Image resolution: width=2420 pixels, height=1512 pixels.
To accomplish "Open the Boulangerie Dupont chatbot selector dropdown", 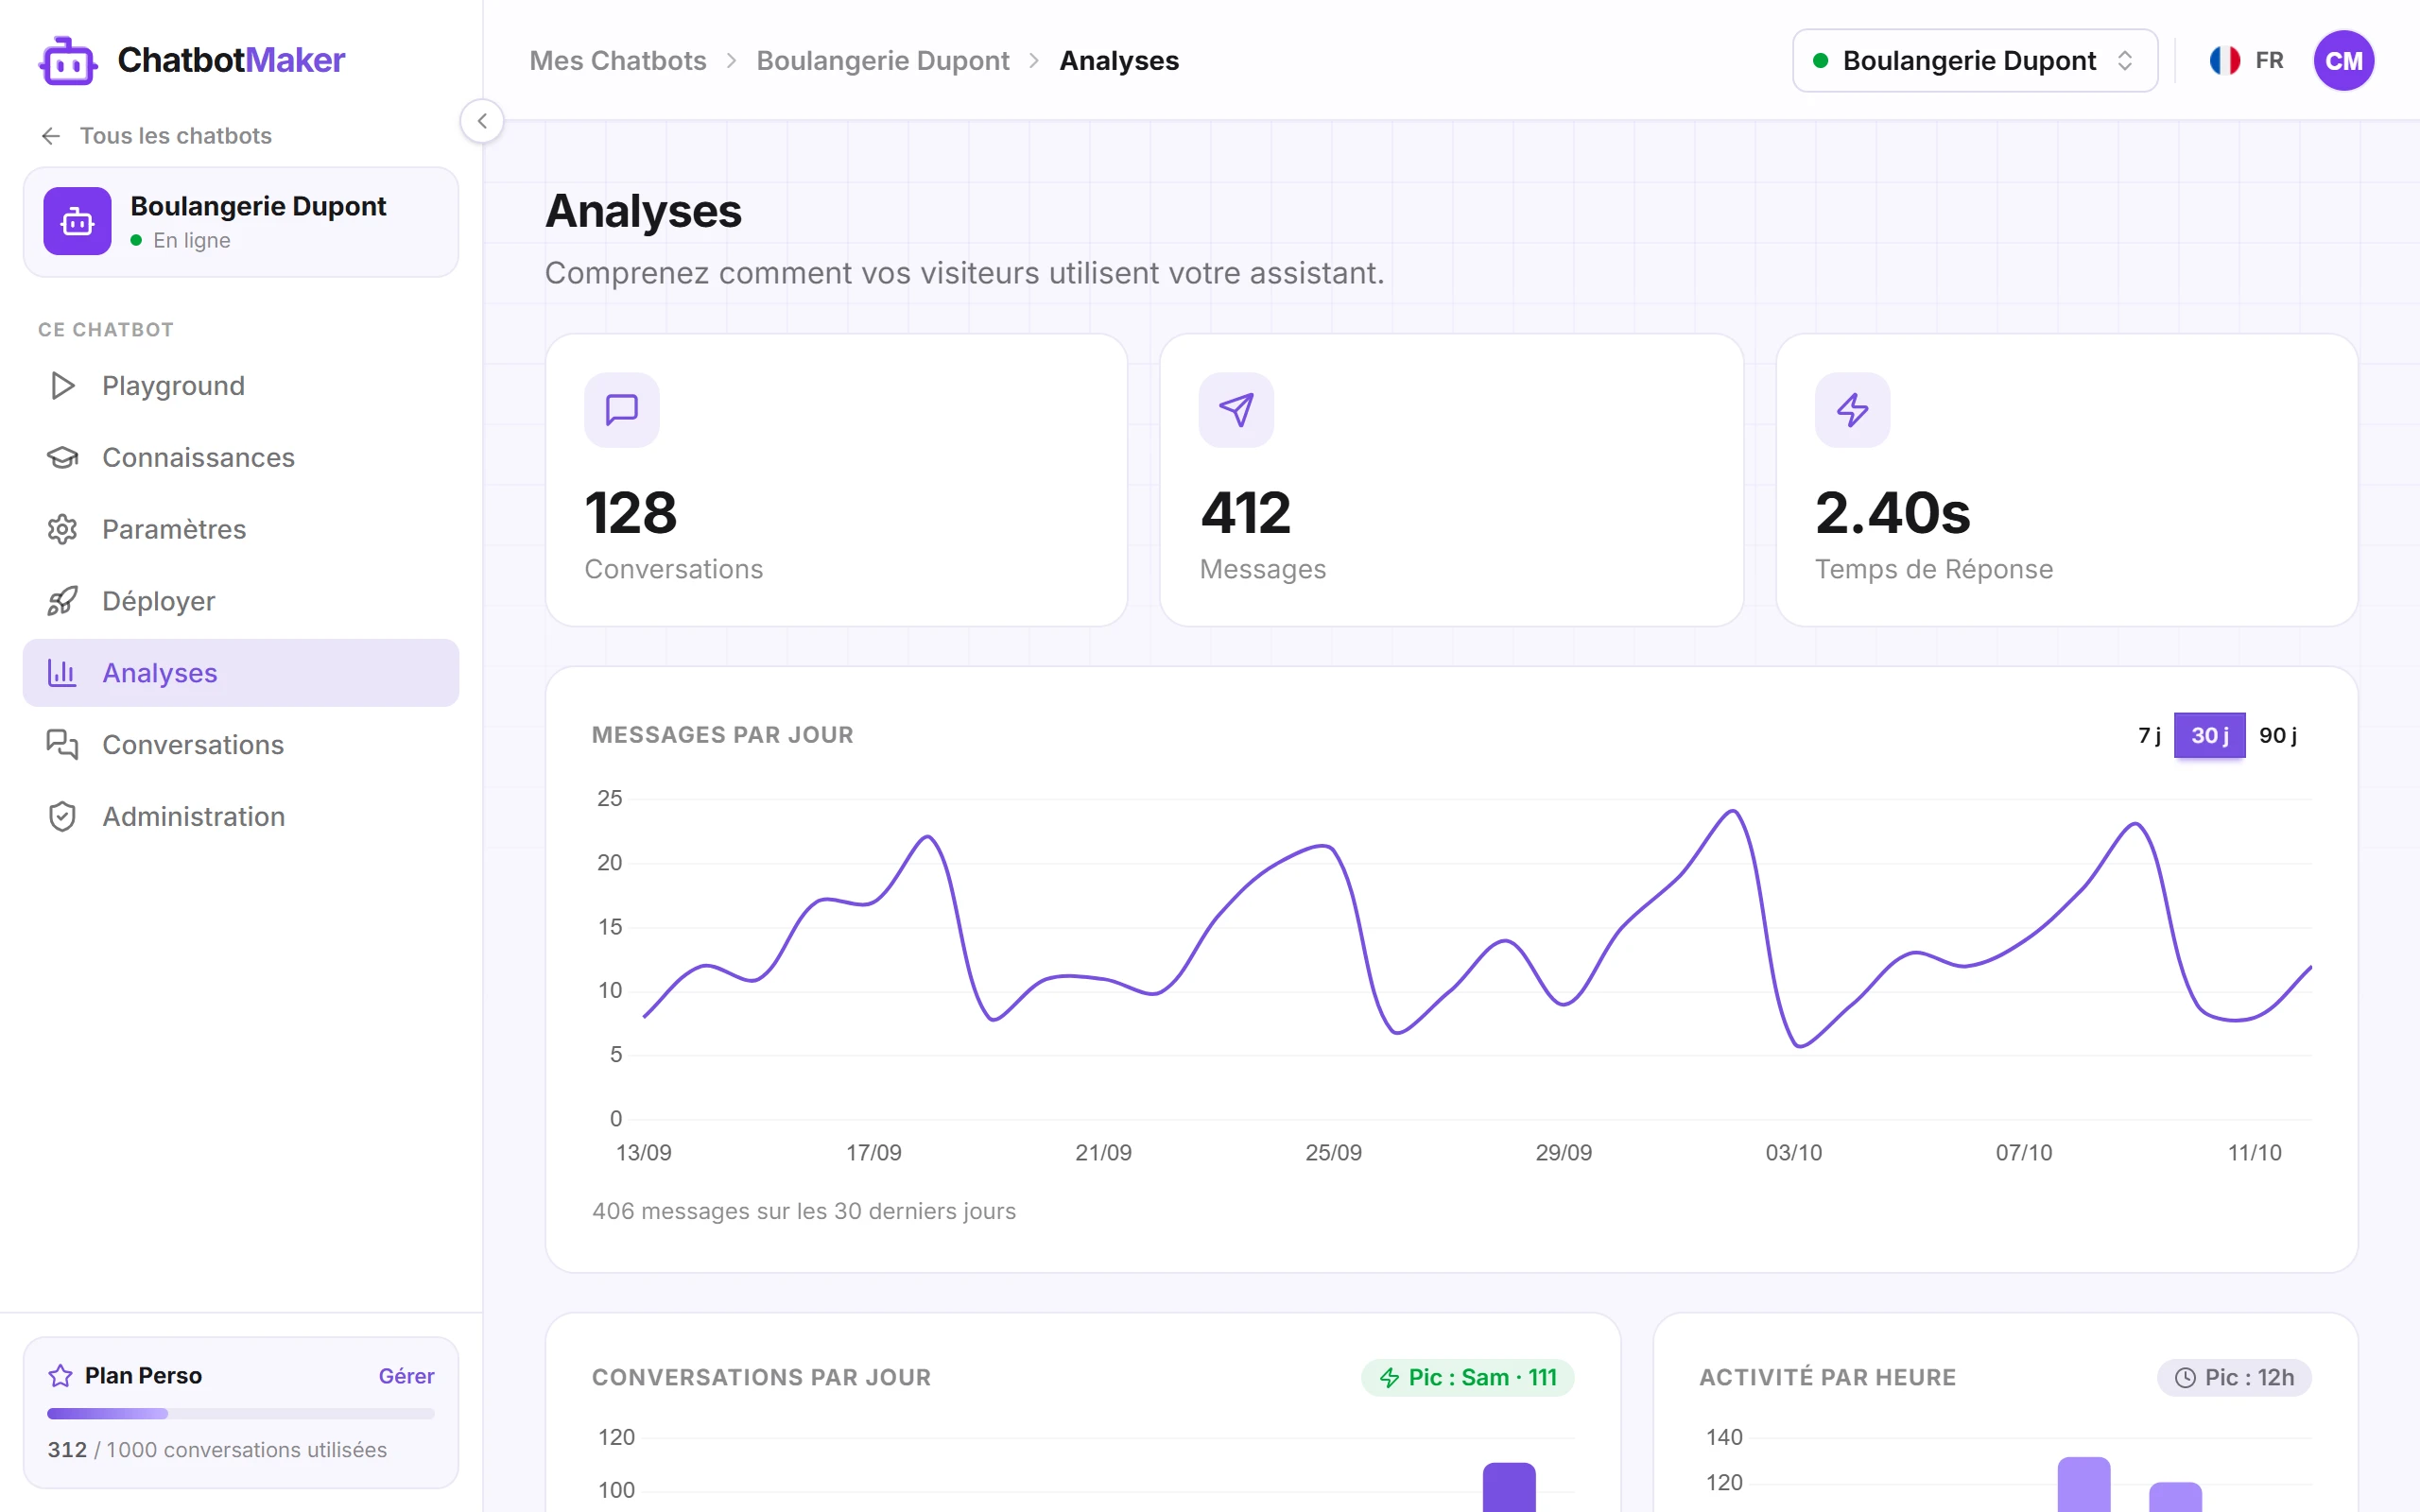I will [x=1974, y=61].
